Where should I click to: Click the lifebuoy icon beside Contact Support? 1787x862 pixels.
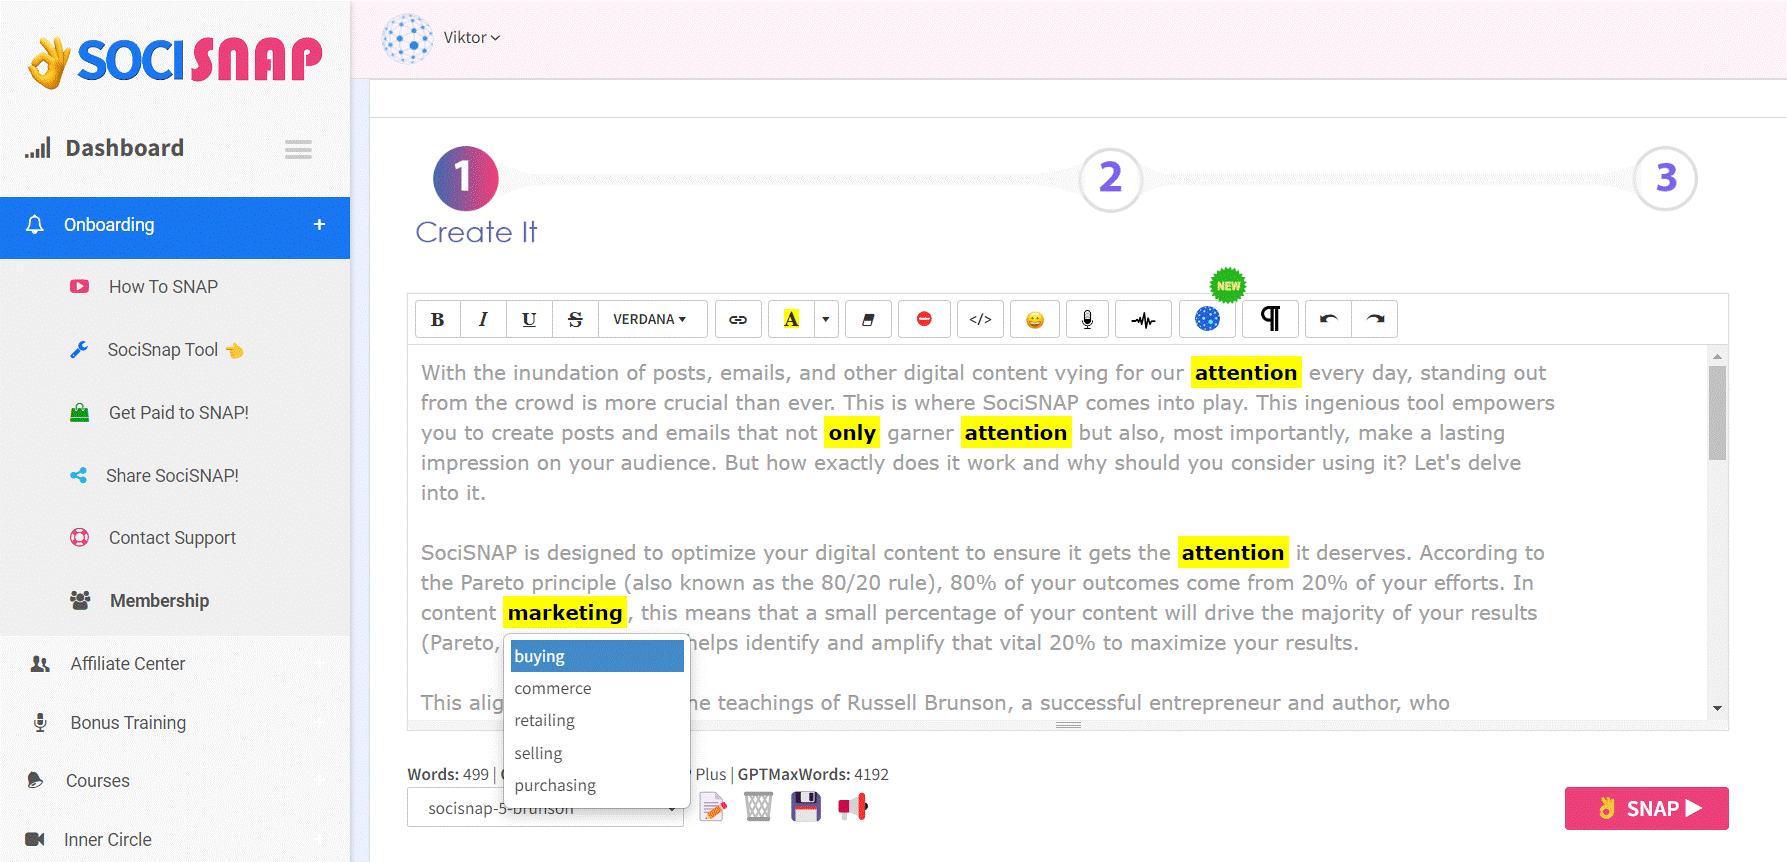pyautogui.click(x=79, y=538)
